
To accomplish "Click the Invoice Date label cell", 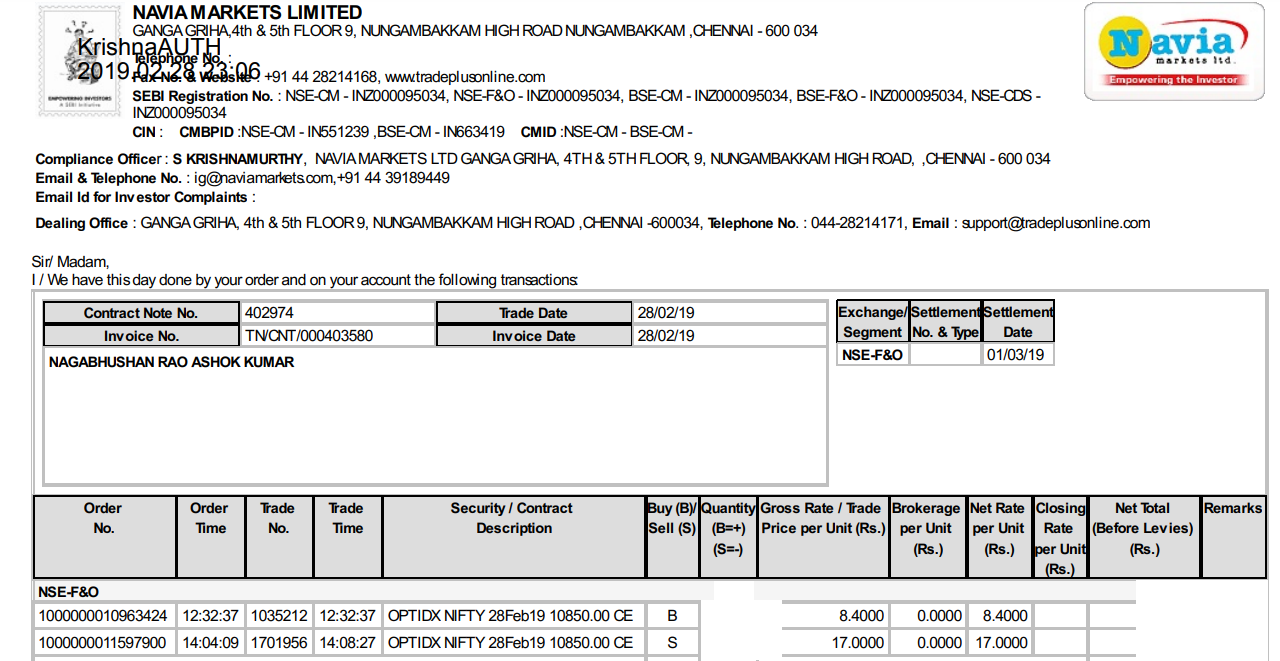I will 534,336.
